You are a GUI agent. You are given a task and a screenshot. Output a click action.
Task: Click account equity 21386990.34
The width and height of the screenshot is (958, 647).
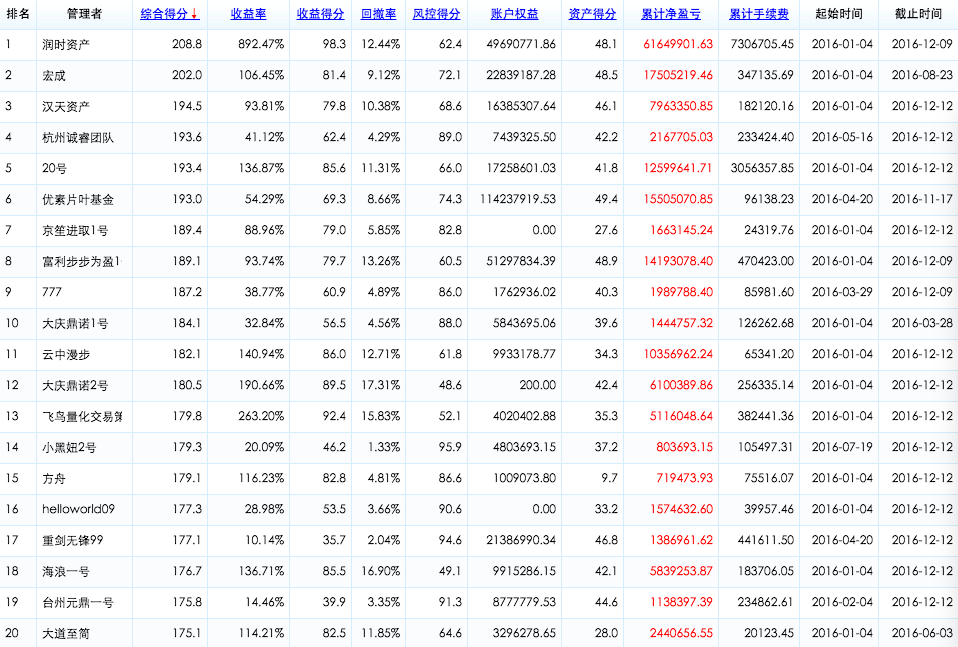(x=521, y=539)
